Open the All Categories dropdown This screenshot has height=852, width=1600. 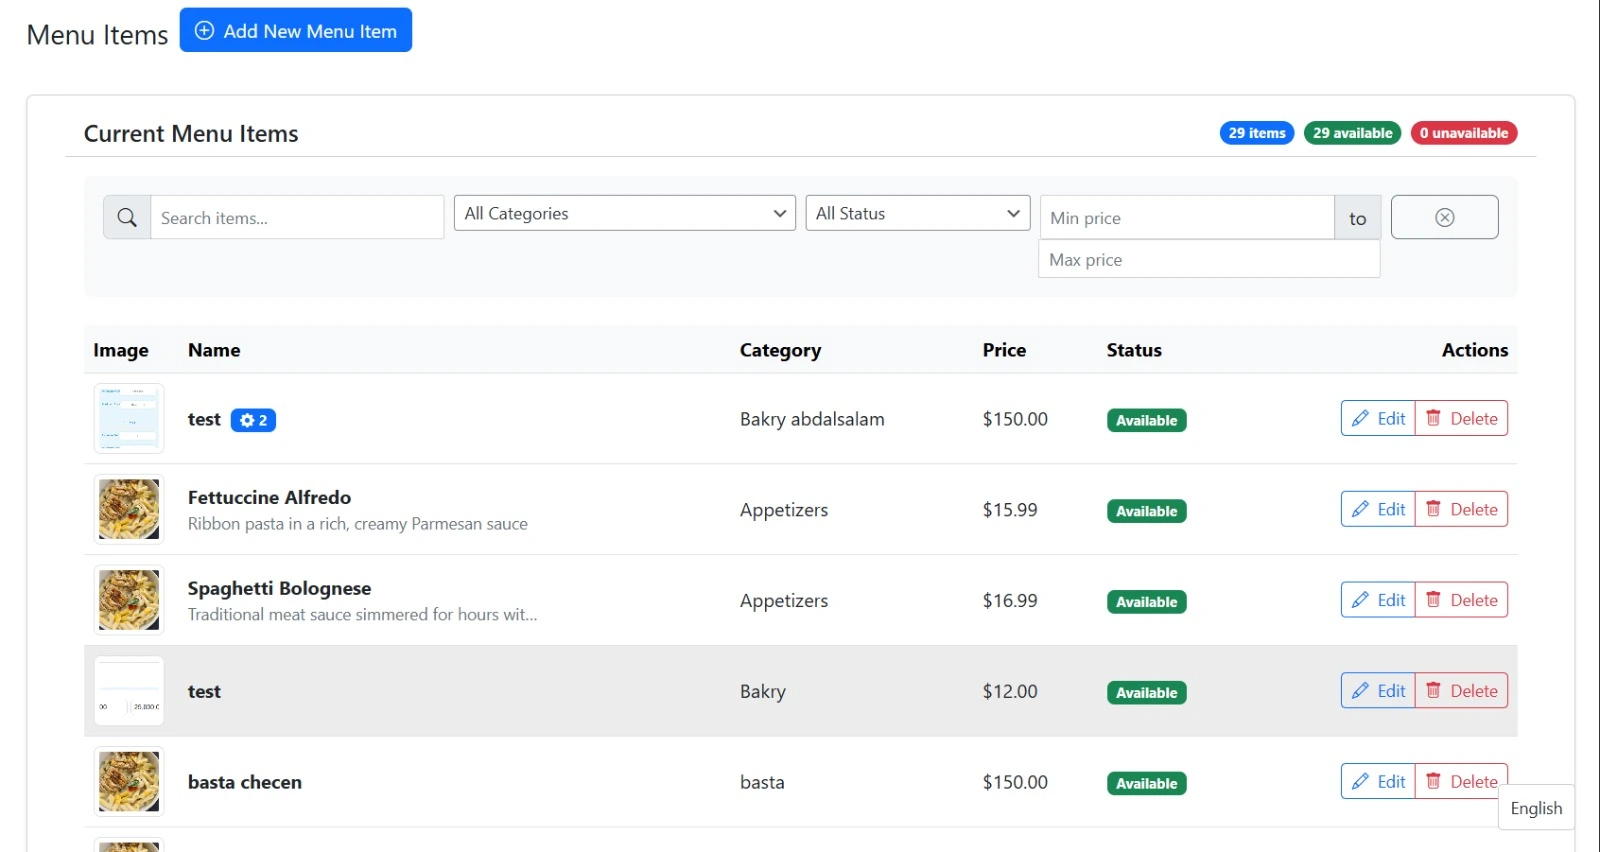(624, 213)
